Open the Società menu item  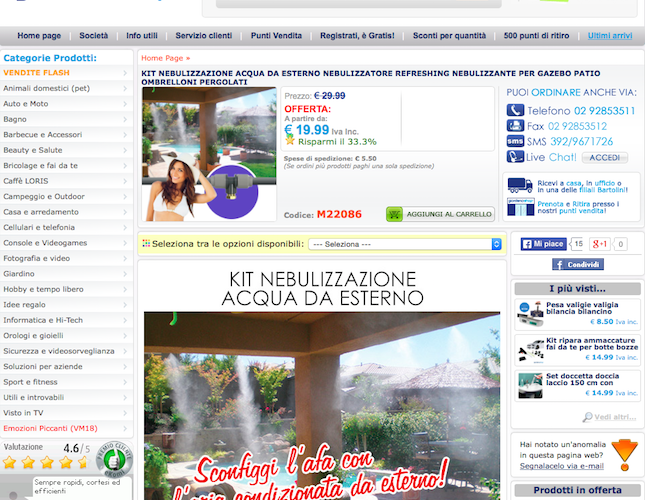pyautogui.click(x=94, y=36)
